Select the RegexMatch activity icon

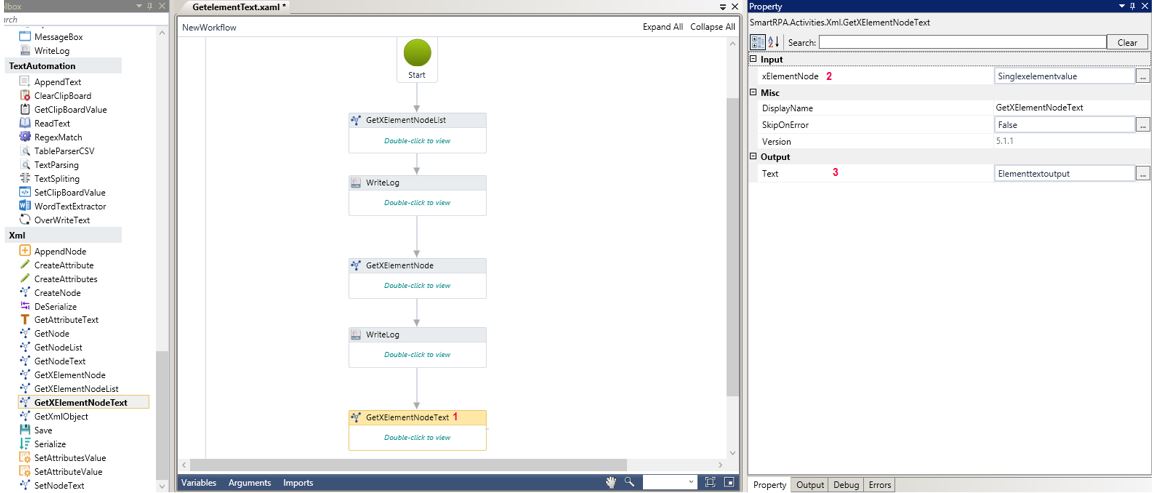(x=25, y=137)
